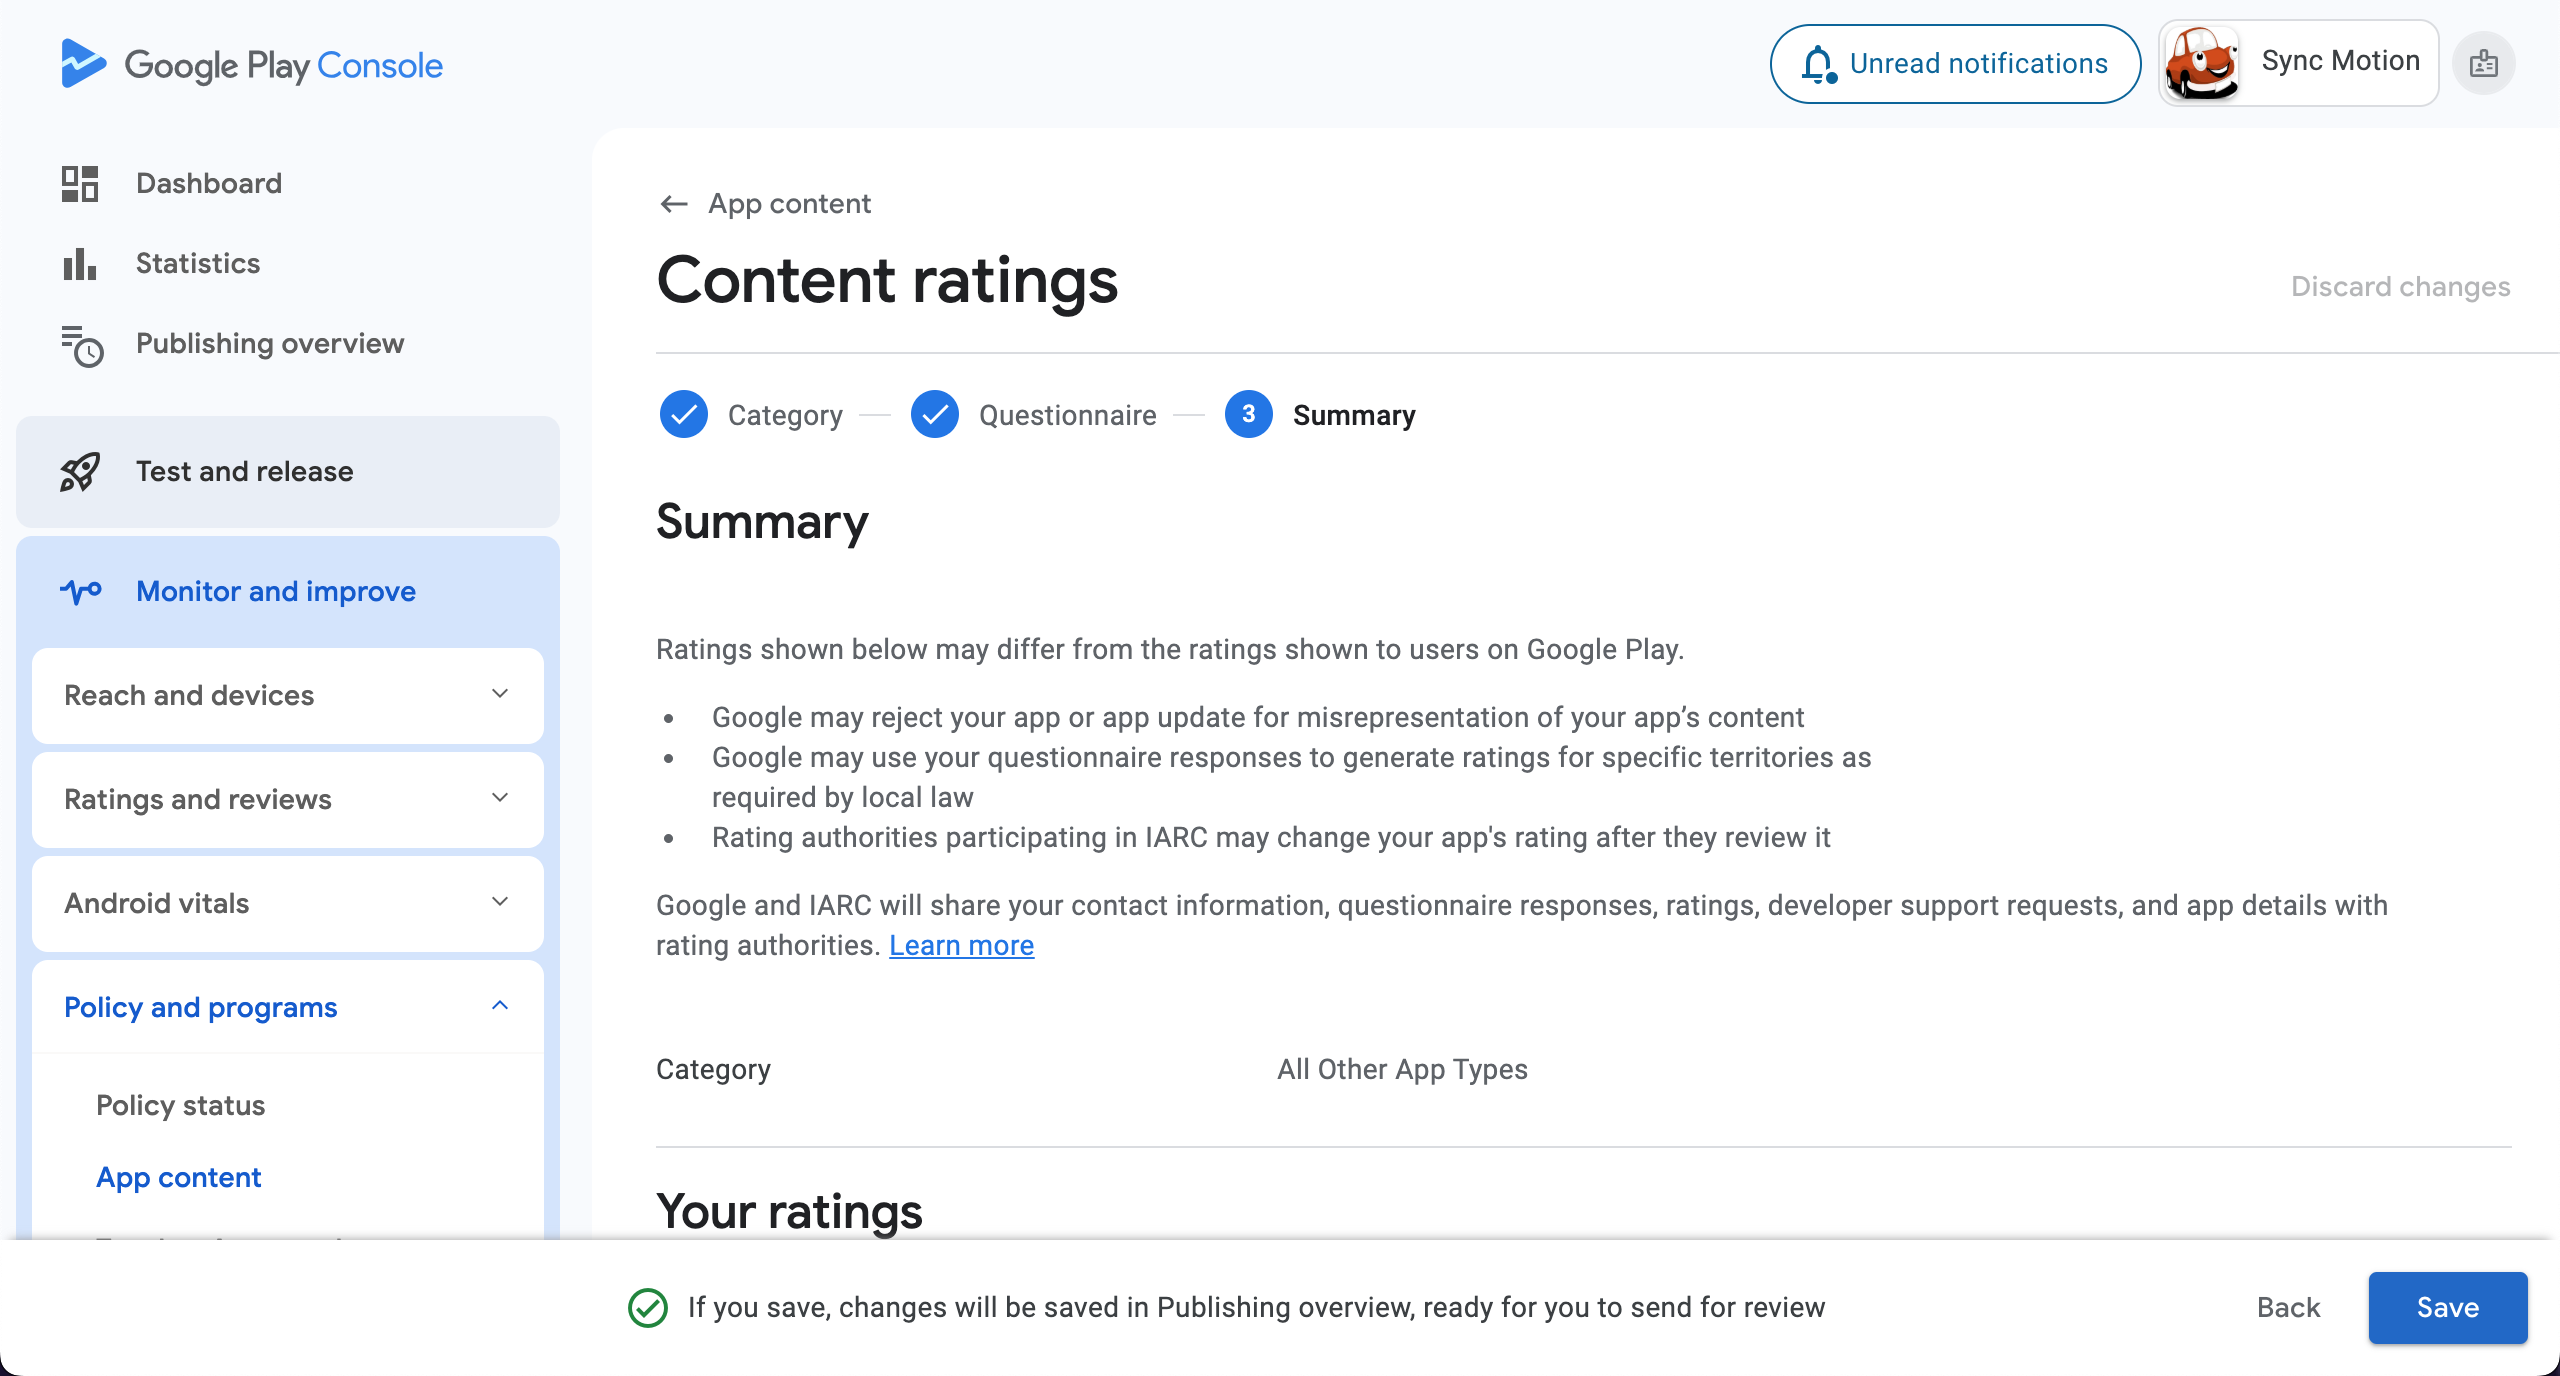Click the back arrow beside App content

click(x=674, y=204)
